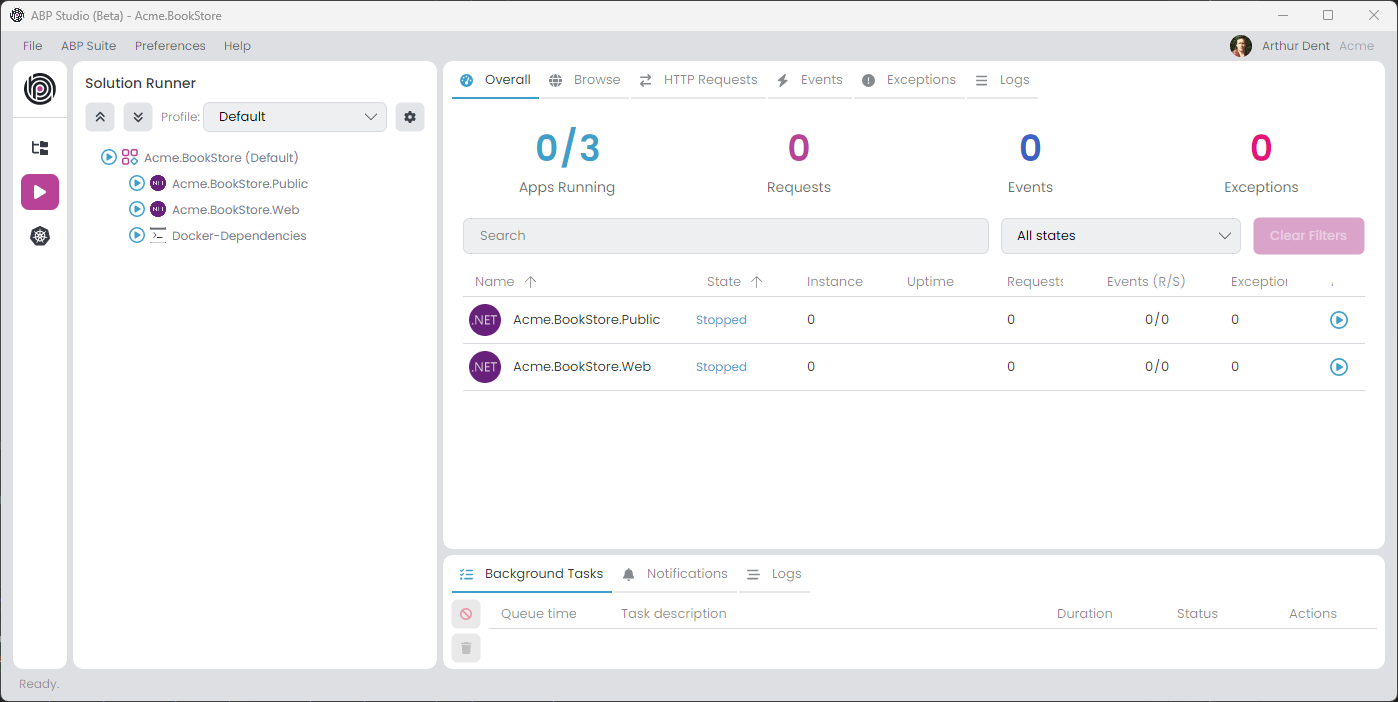Open the HTTP Requests tab

click(x=698, y=80)
